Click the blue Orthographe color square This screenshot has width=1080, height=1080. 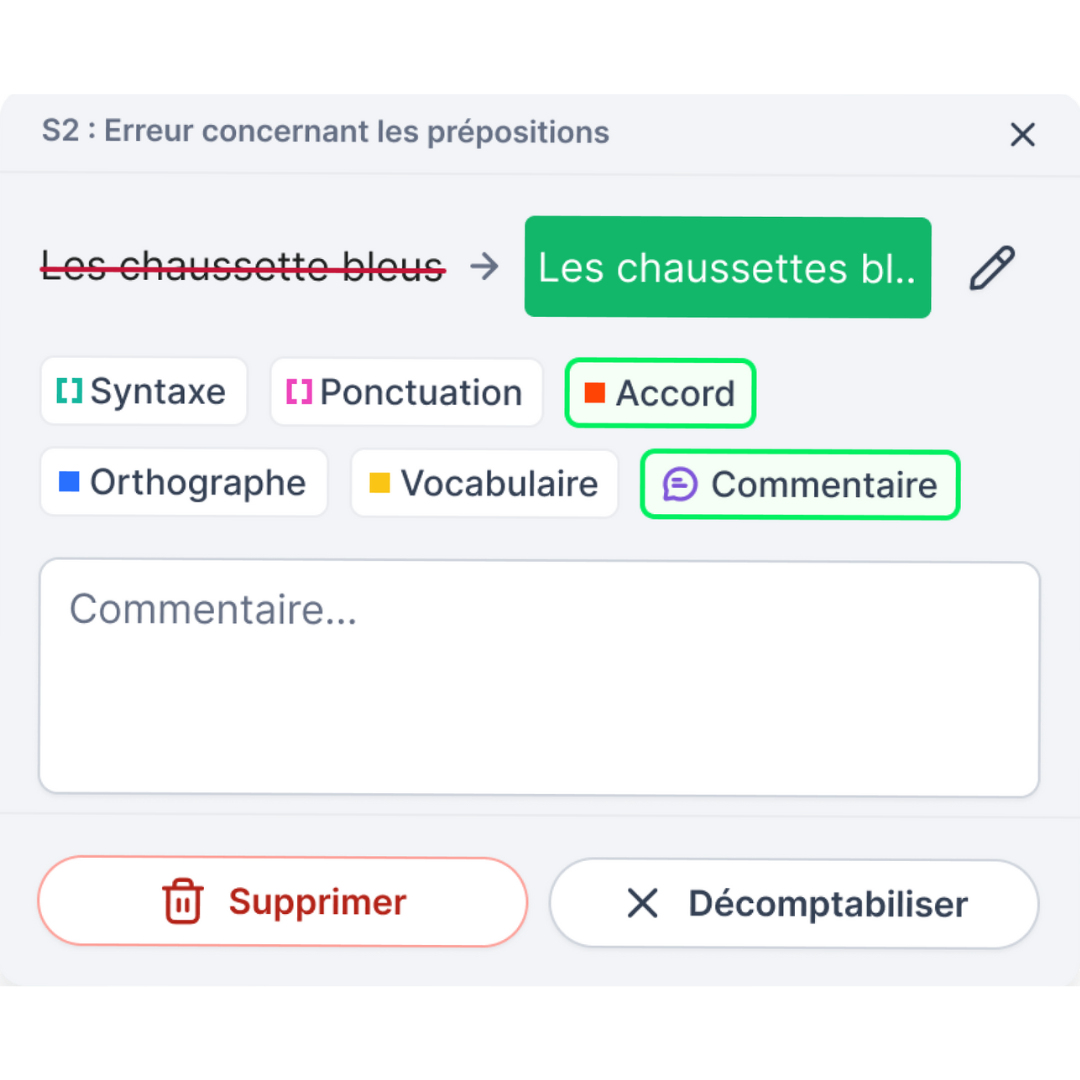coord(69,481)
